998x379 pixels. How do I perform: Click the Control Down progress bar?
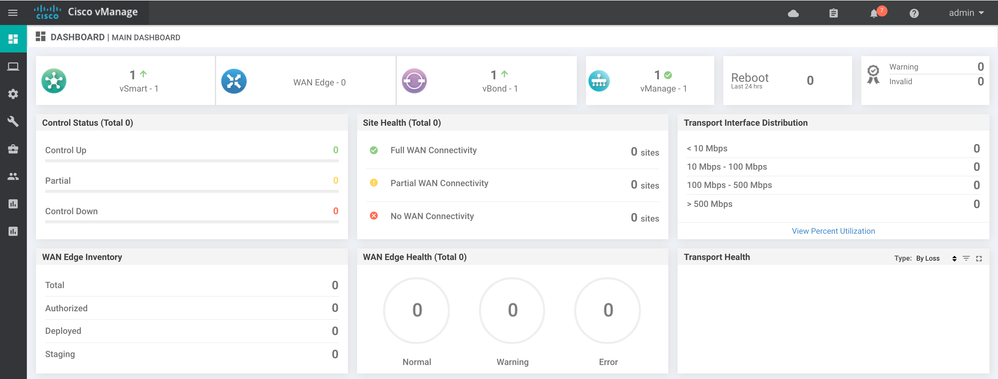192,222
